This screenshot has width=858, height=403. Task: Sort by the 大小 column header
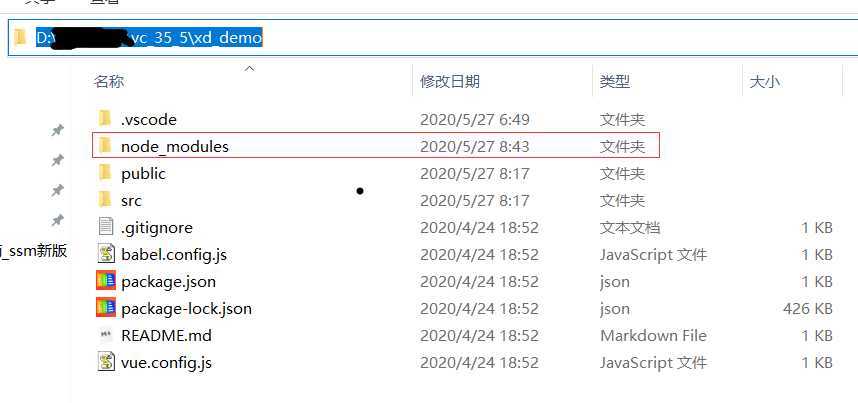(x=764, y=82)
